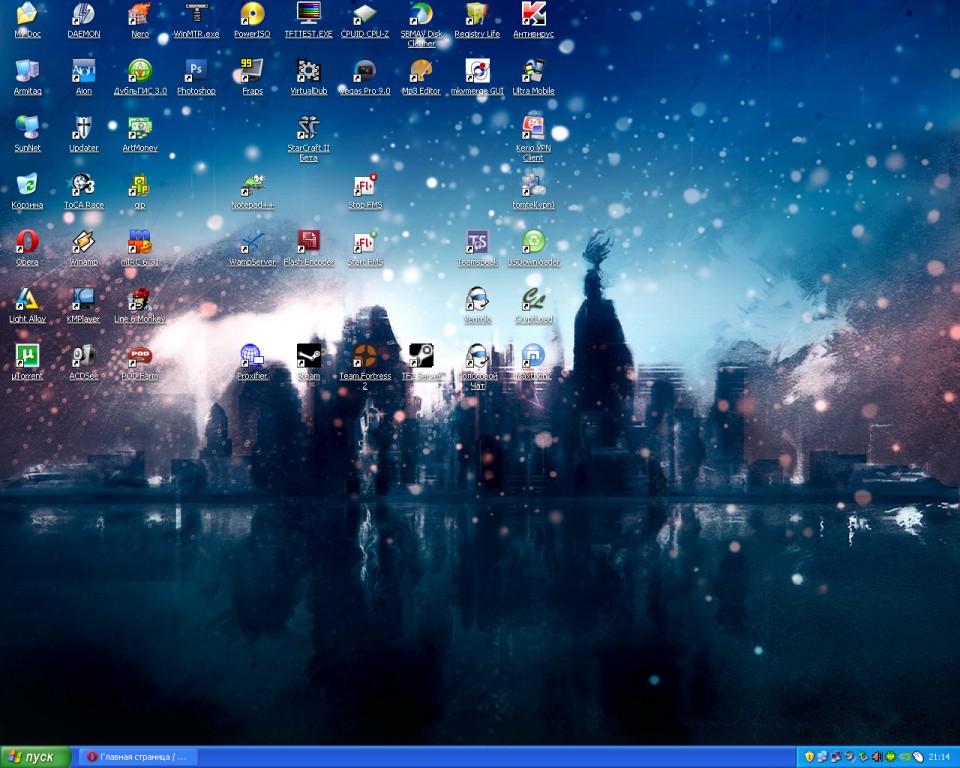Click the volume speaker tray icon

[x=877, y=757]
